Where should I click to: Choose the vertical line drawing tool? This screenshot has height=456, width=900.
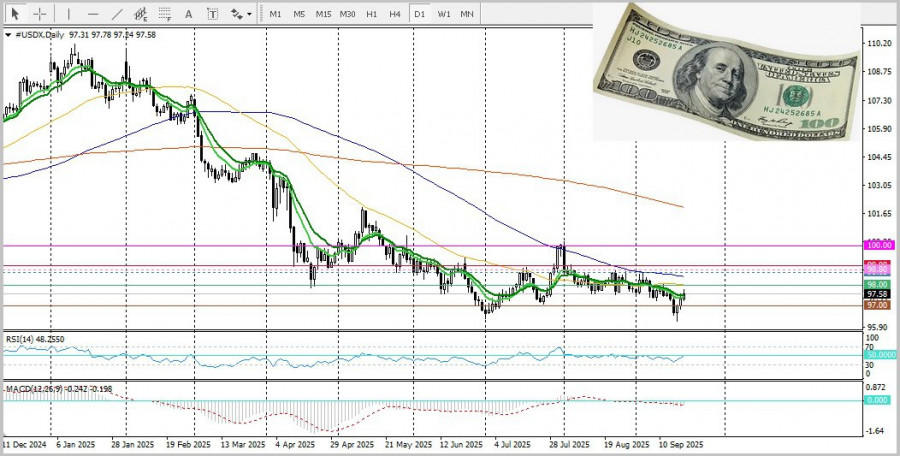click(x=69, y=14)
